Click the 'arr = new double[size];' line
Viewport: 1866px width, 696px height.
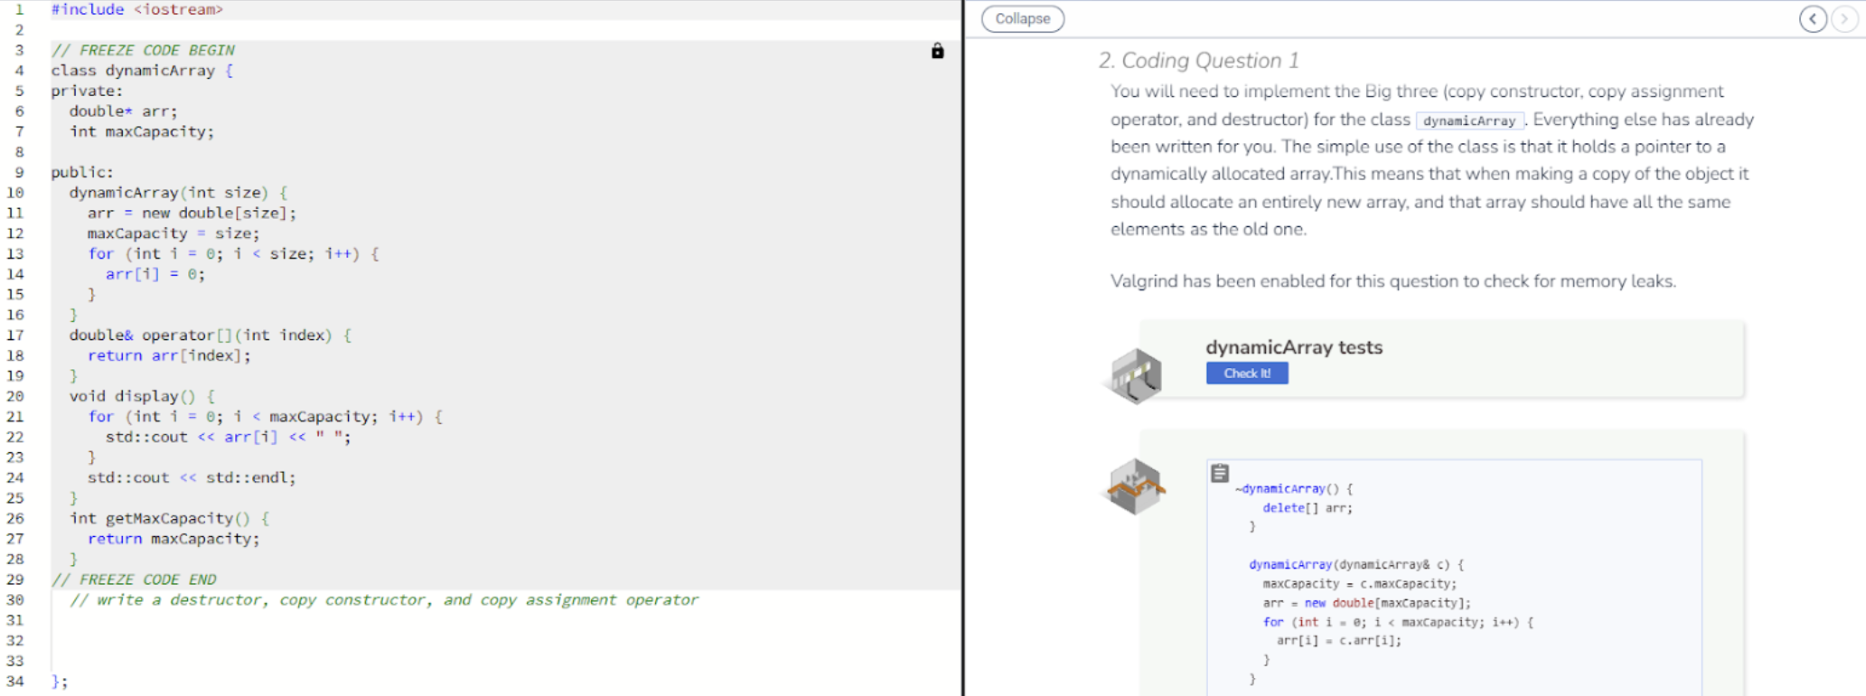point(192,213)
